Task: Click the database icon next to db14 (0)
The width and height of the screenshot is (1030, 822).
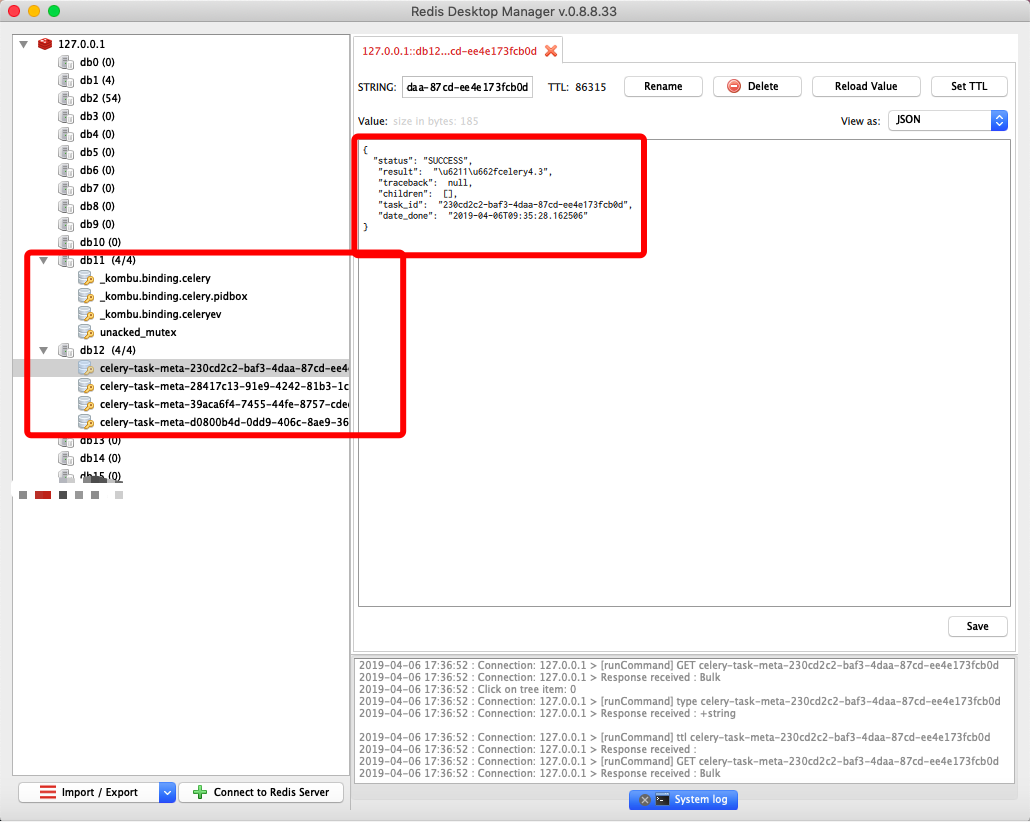Action: coord(66,458)
